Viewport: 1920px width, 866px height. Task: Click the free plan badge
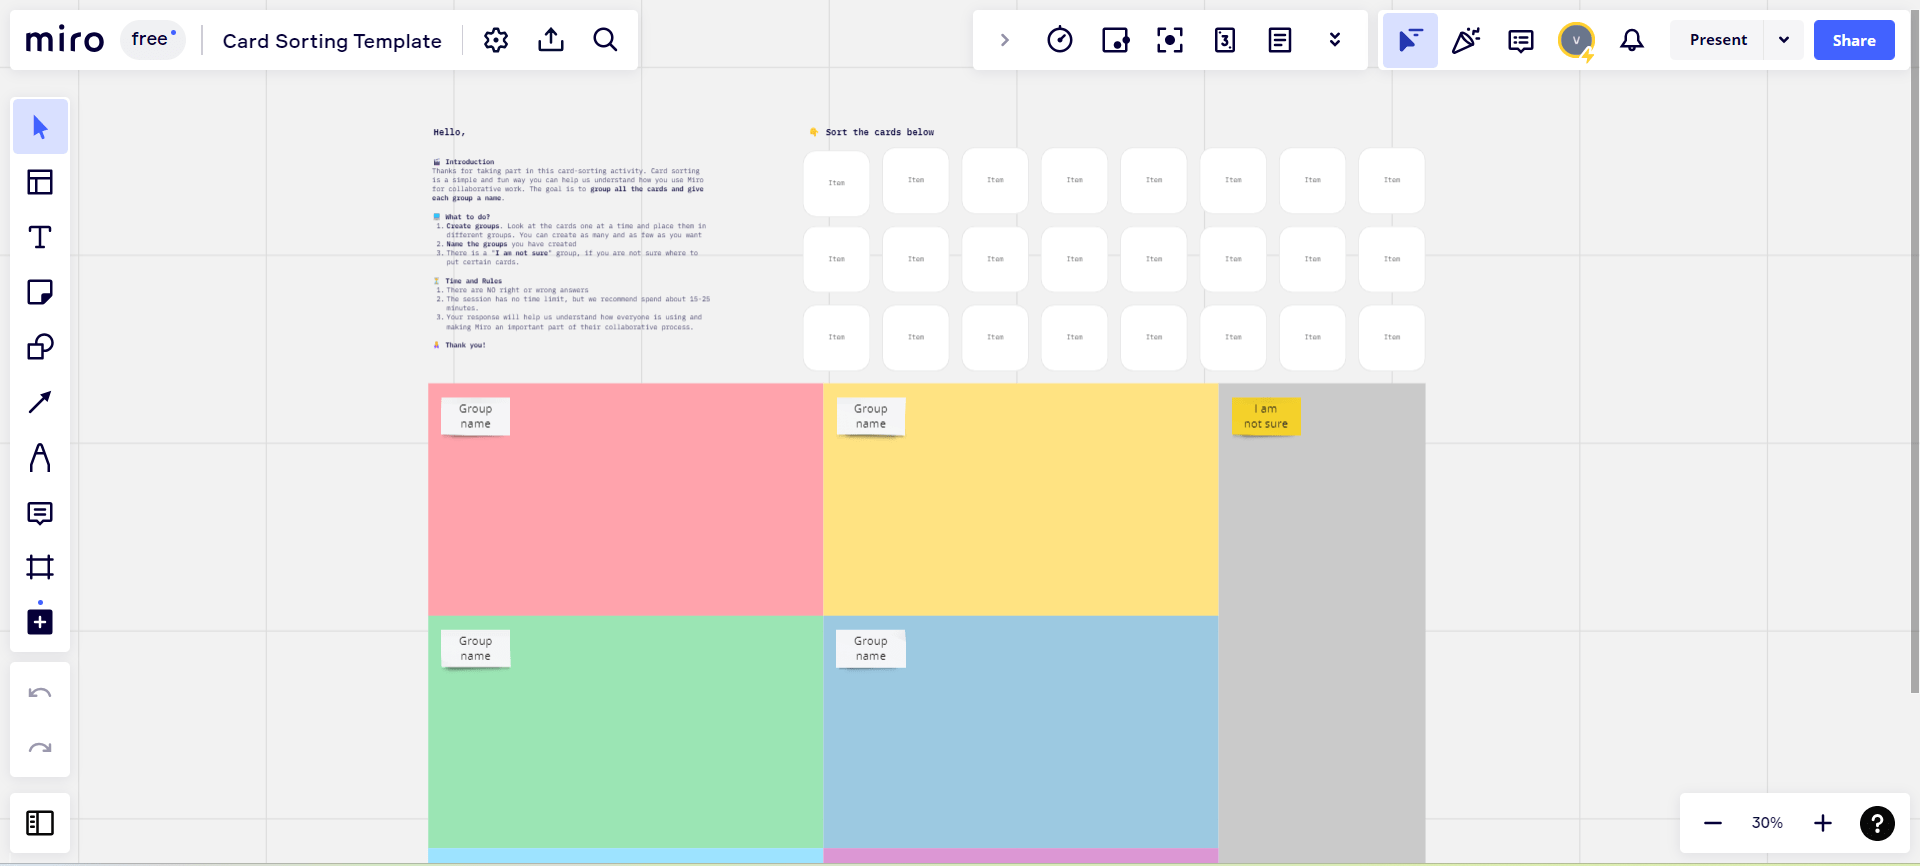(x=153, y=40)
